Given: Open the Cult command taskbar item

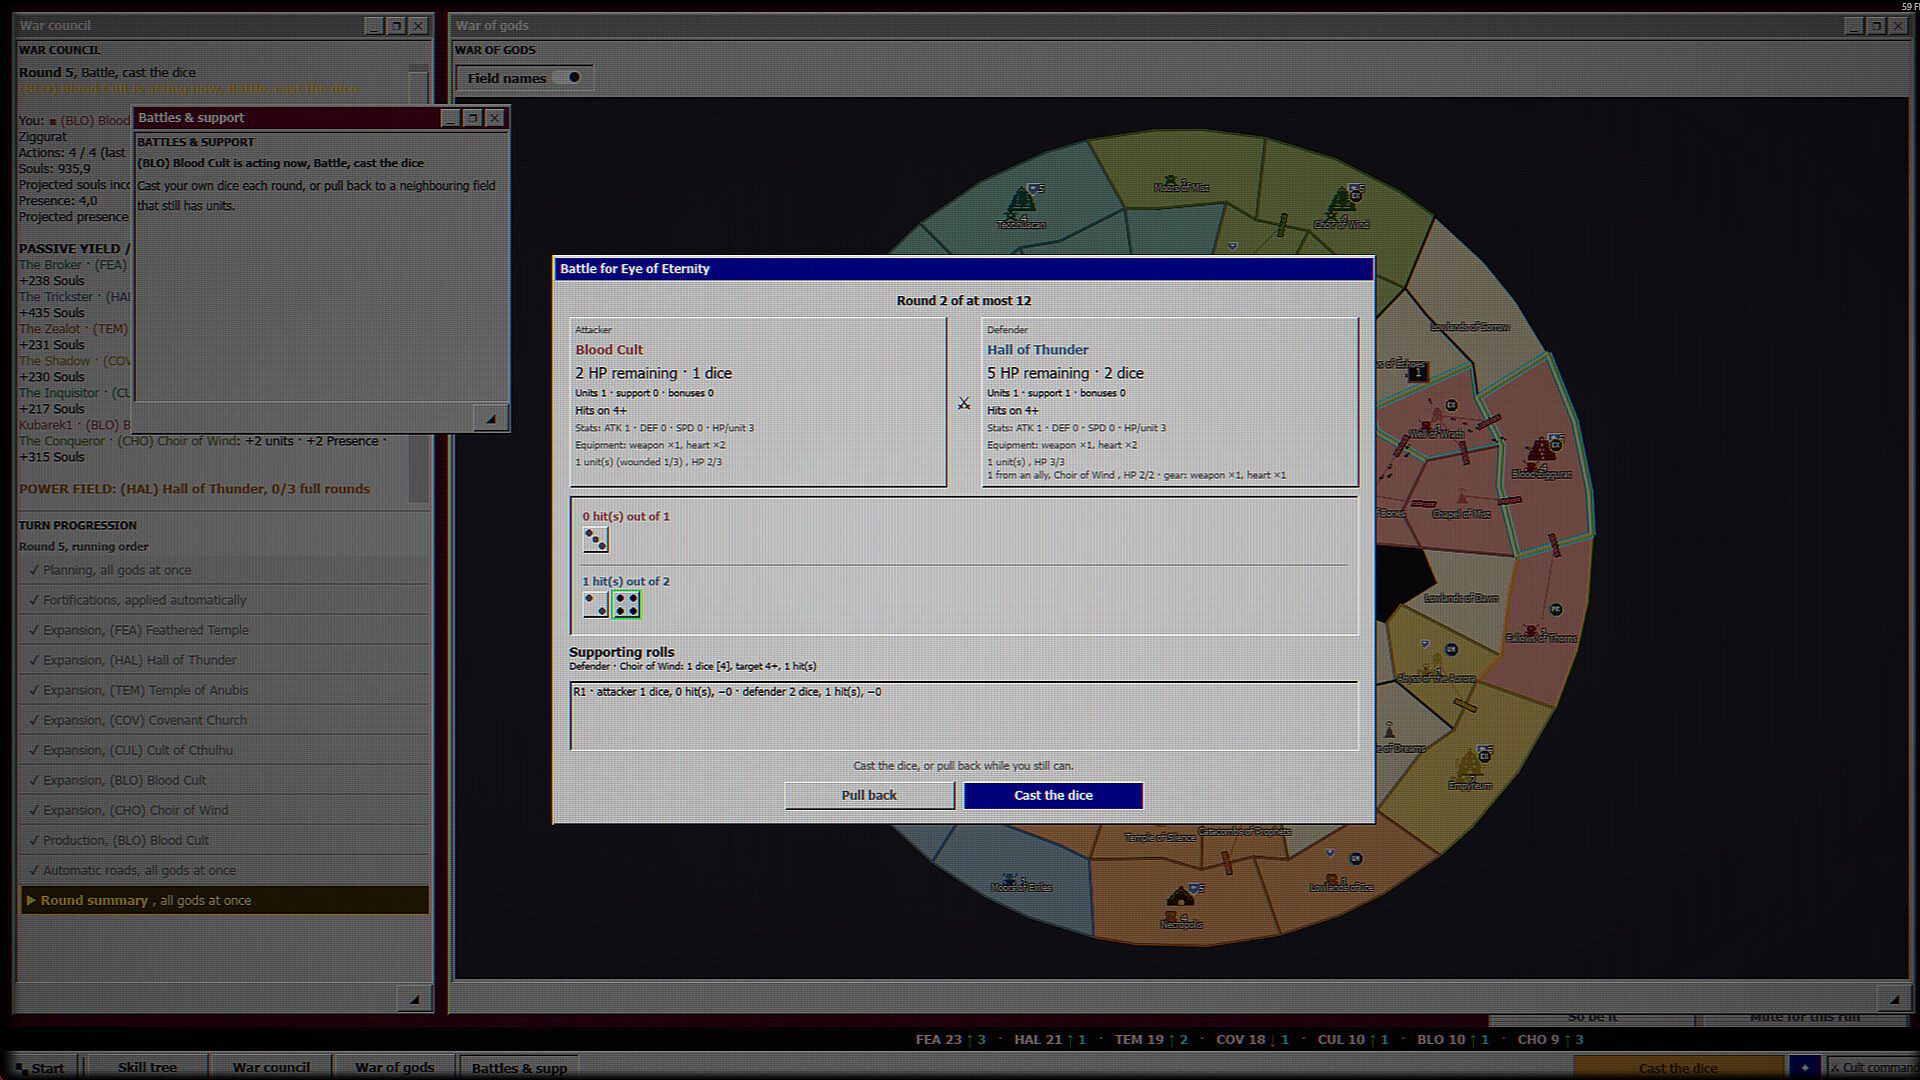Looking at the screenshot, I should pyautogui.click(x=1873, y=1067).
